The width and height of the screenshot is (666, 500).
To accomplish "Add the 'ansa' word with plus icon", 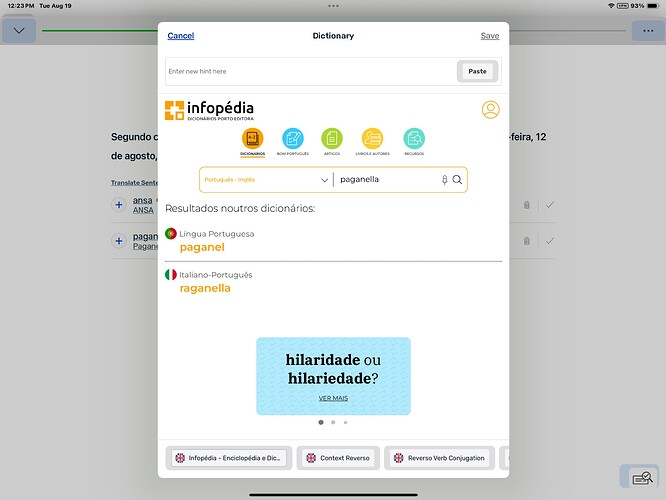I will click(x=119, y=205).
